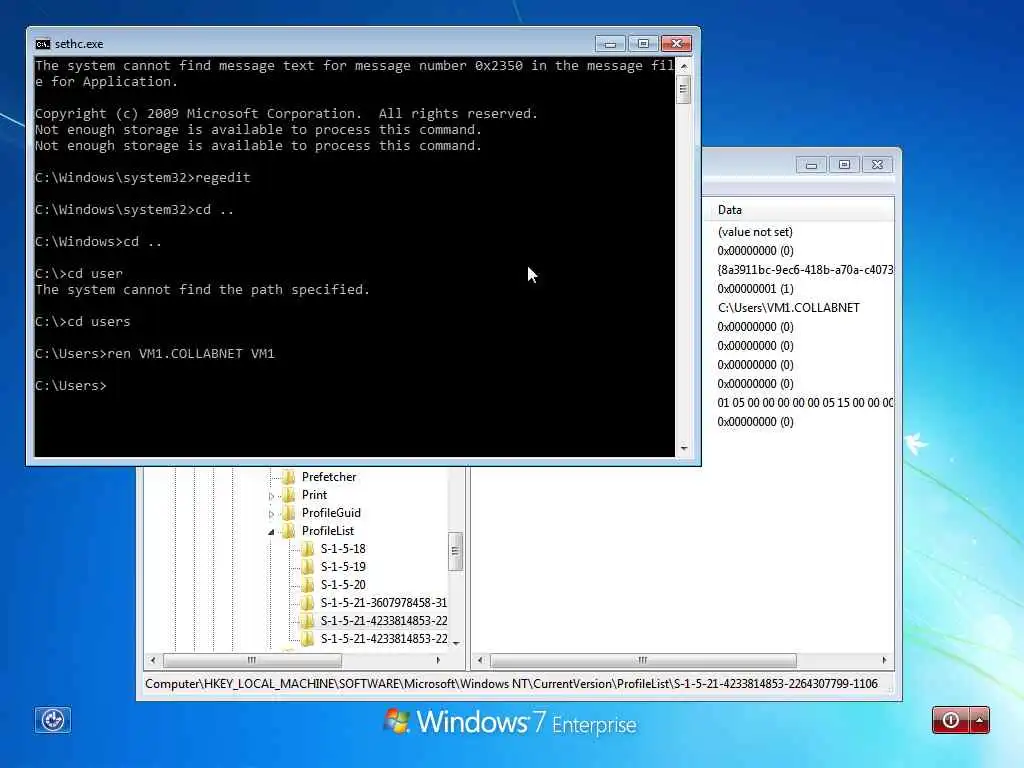1024x768 pixels.
Task: Click values pane horizontal scroll right arrow
Action: coord(884,660)
